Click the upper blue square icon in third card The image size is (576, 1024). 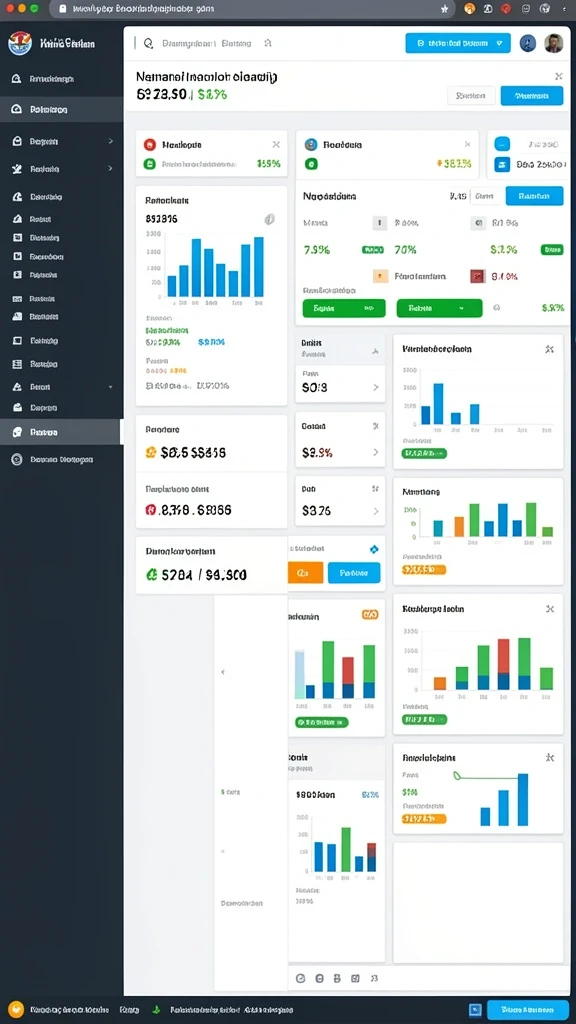[502, 144]
